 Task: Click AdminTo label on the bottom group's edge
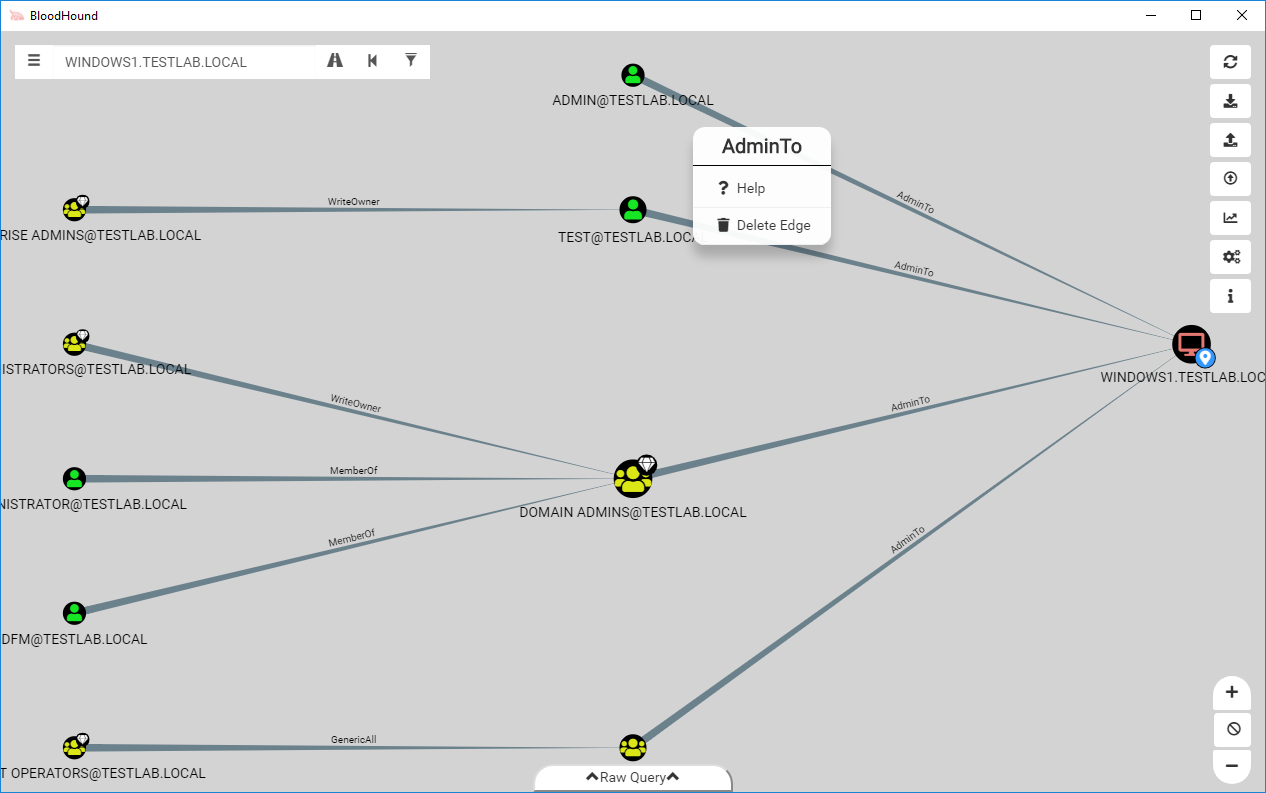coord(907,540)
